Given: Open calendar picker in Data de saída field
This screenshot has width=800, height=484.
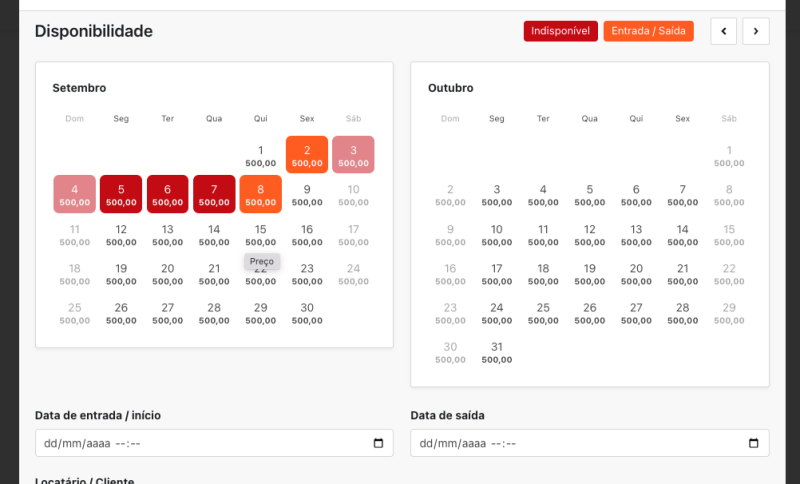Looking at the screenshot, I should point(754,443).
